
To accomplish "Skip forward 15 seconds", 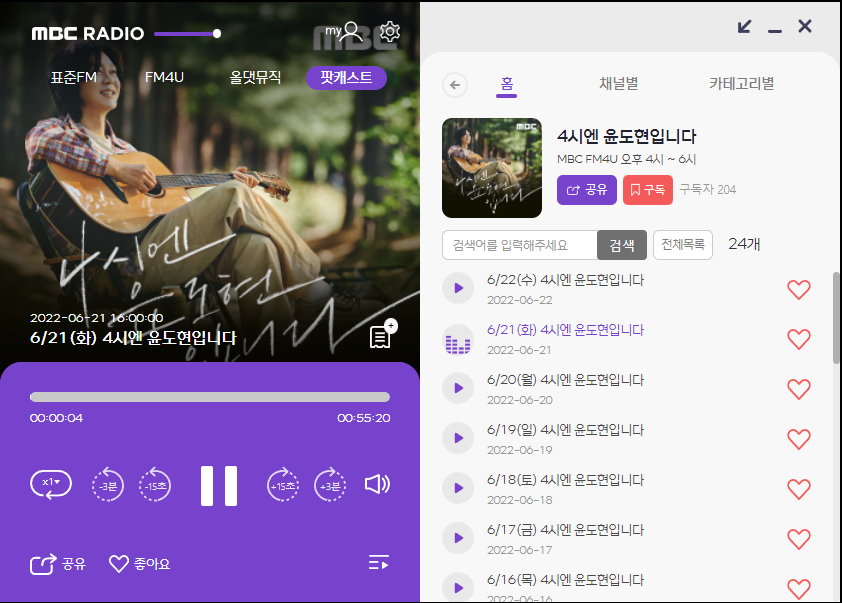I will point(283,485).
